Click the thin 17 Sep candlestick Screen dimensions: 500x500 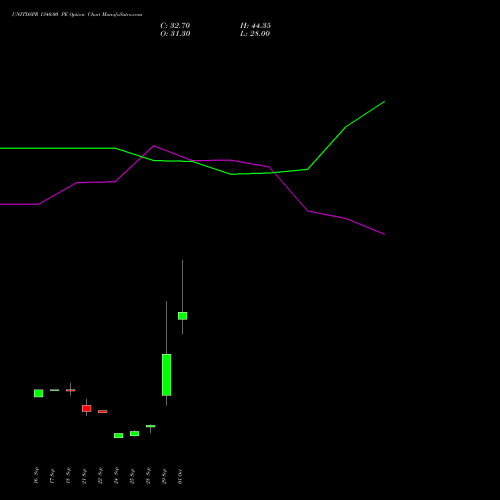tap(55, 390)
